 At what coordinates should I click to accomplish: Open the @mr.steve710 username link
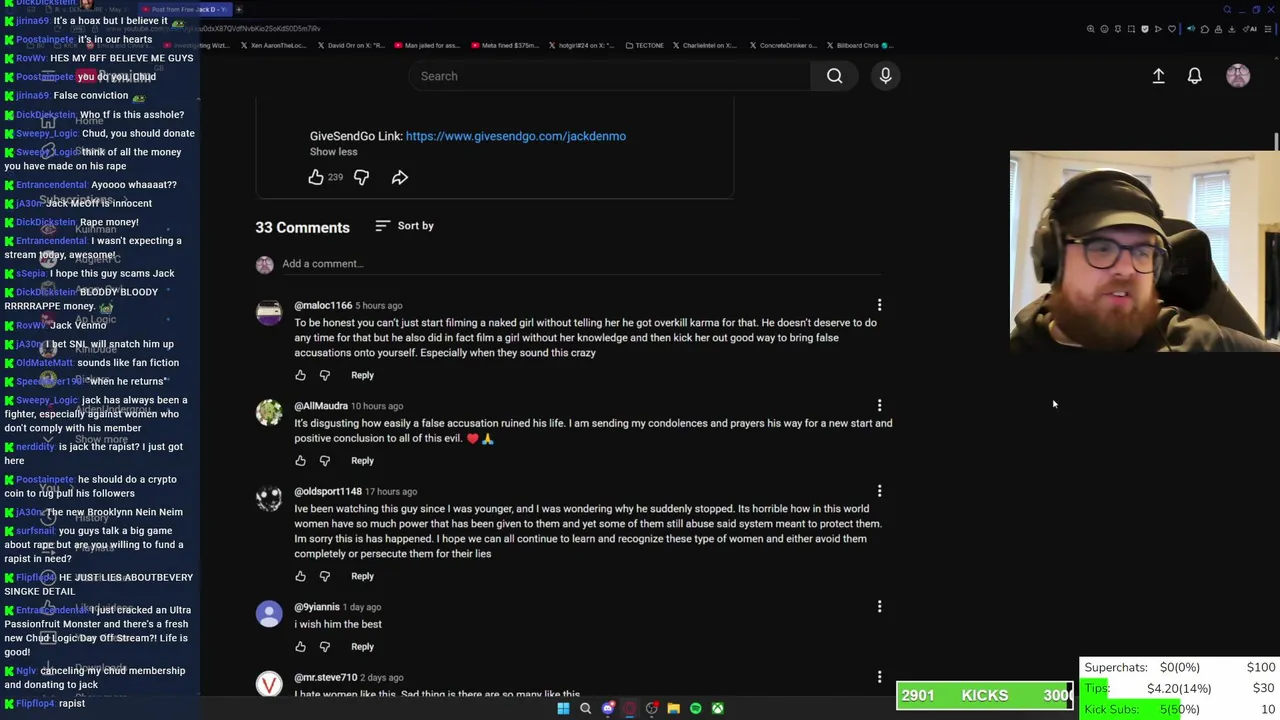[326, 677]
